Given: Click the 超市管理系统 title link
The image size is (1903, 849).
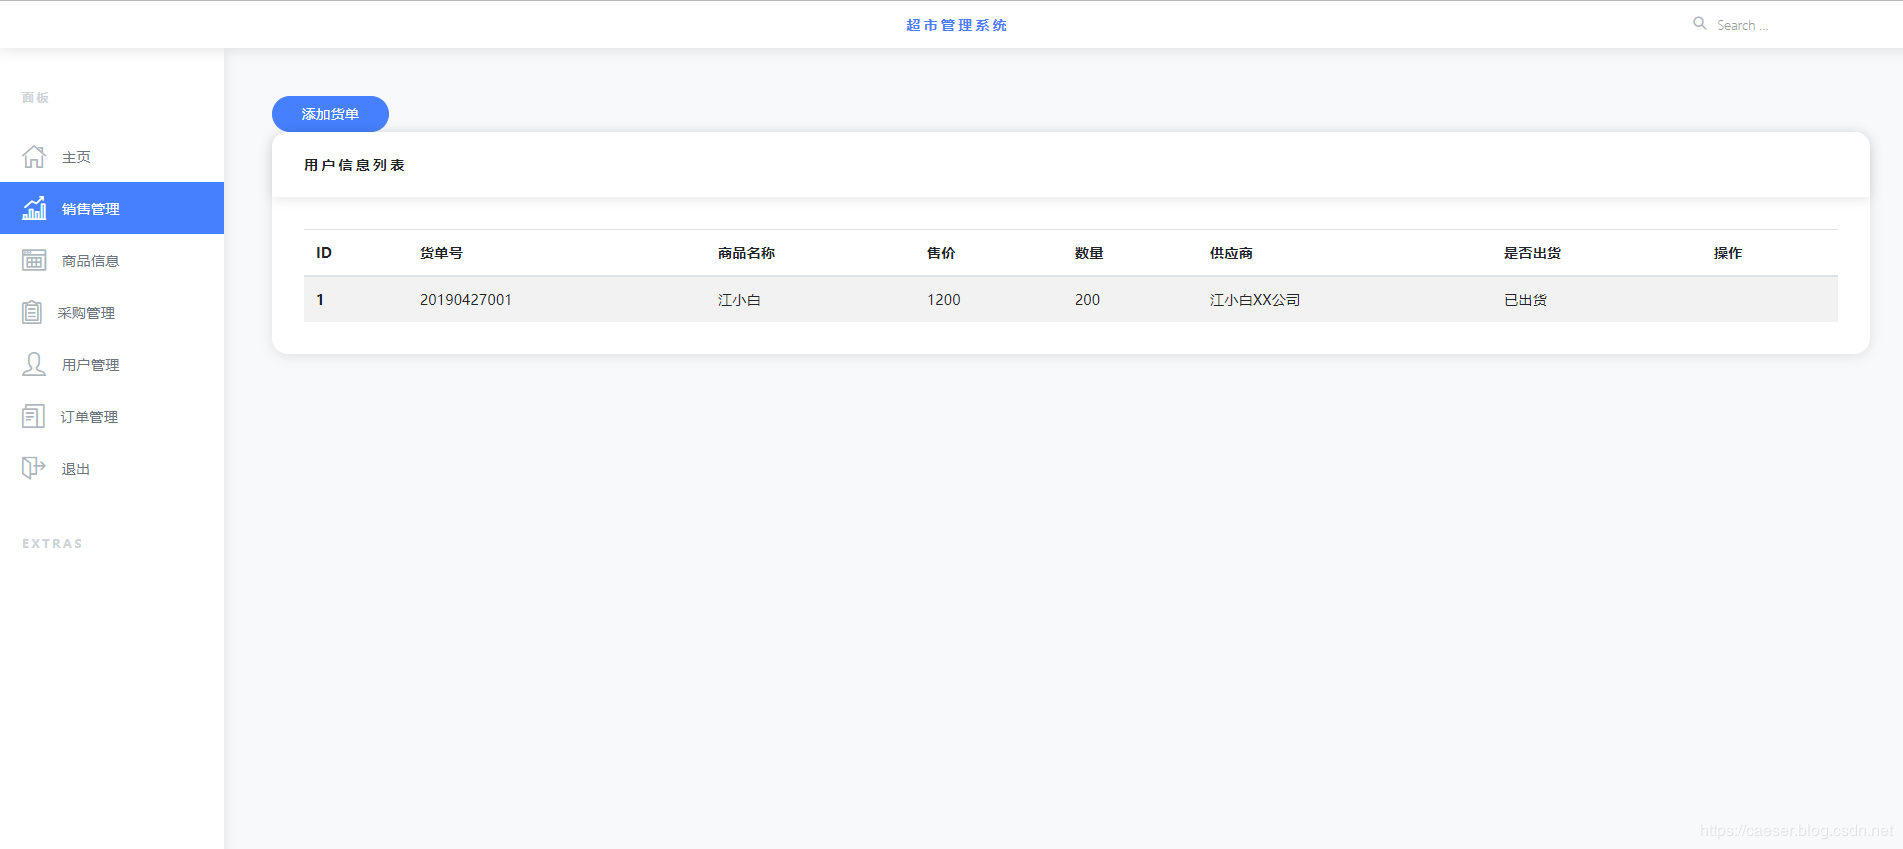Looking at the screenshot, I should coord(956,25).
